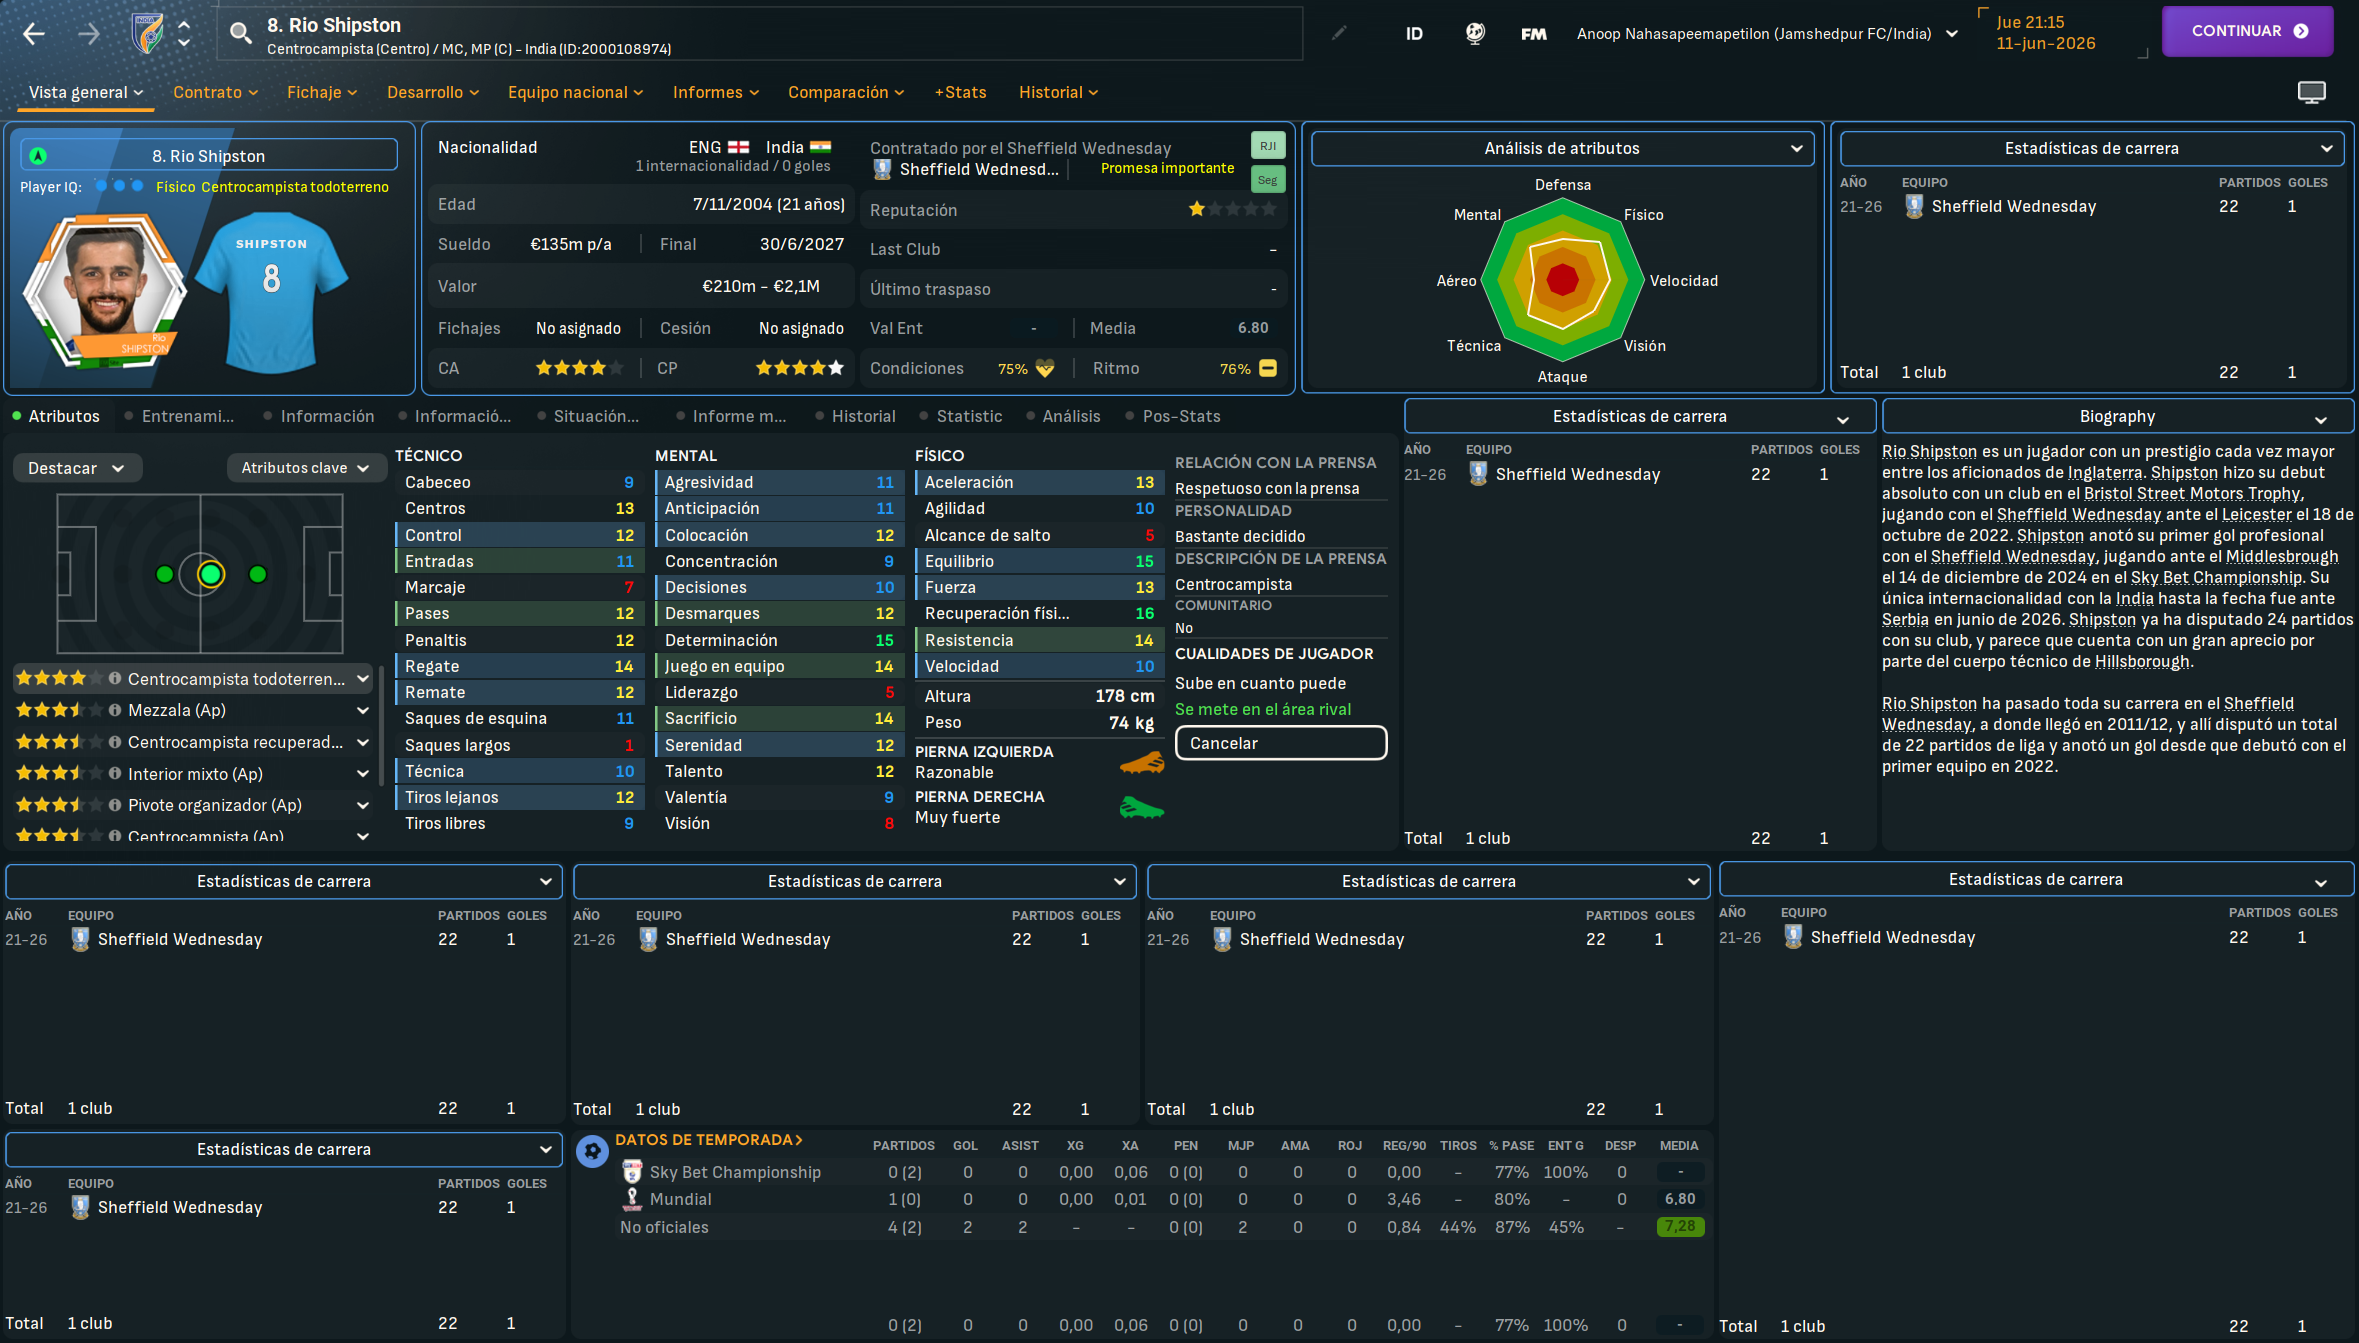Click the FM logo icon
This screenshot has width=2359, height=1343.
(1533, 34)
